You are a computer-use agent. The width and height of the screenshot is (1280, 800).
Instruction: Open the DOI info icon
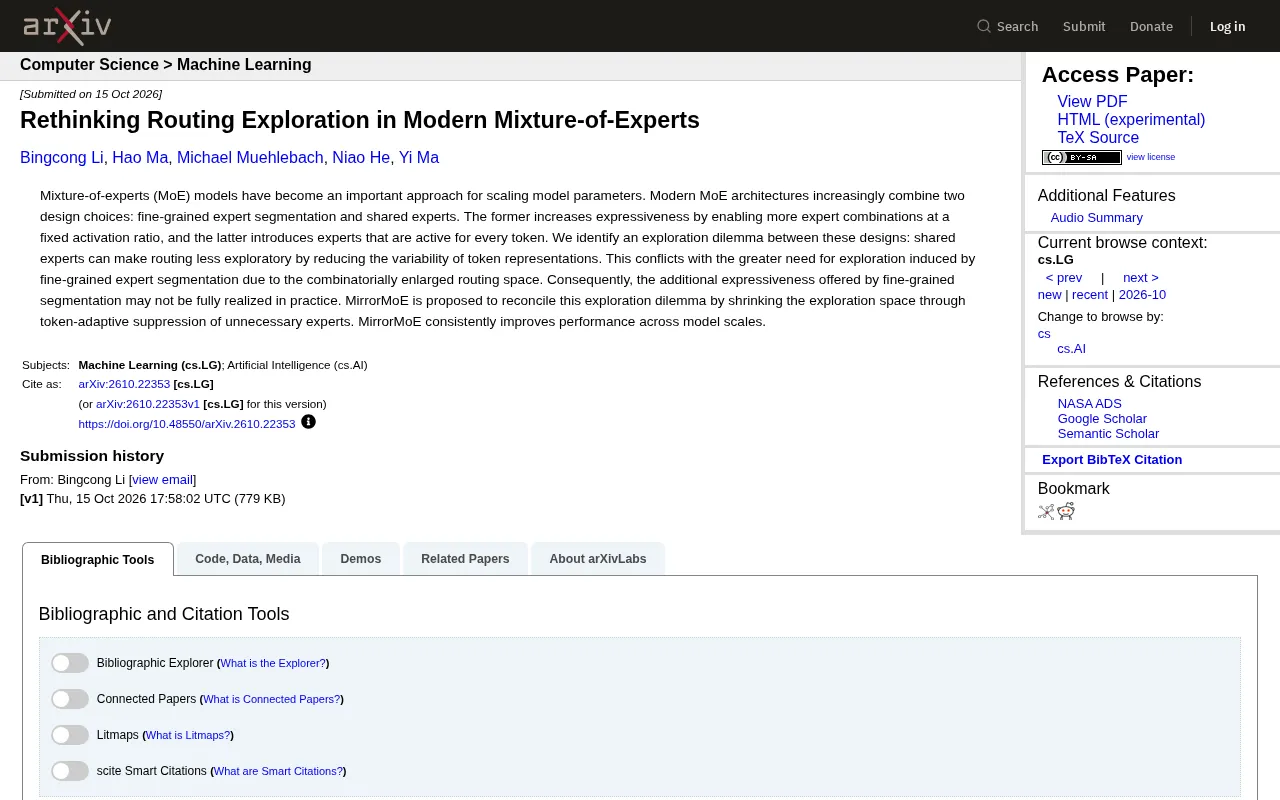pos(308,422)
